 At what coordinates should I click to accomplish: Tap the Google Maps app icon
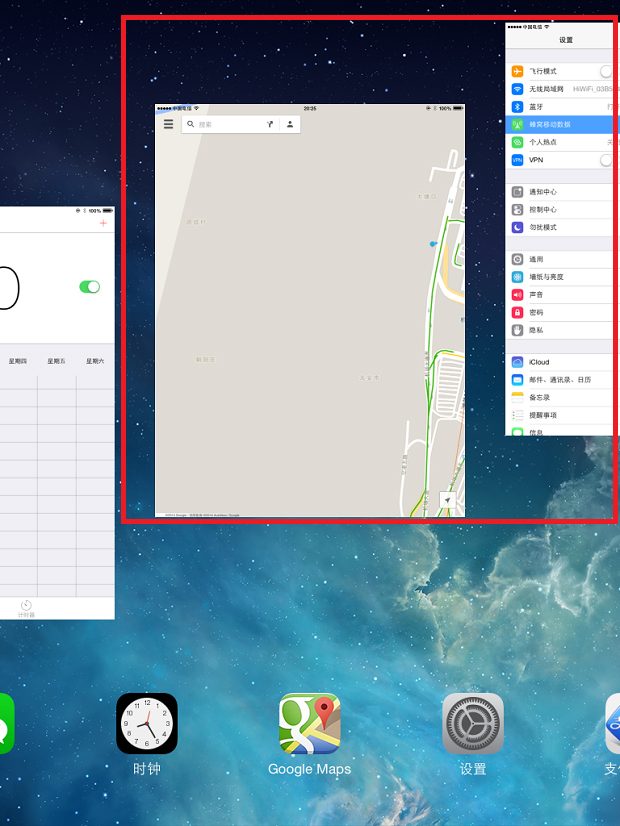309,723
